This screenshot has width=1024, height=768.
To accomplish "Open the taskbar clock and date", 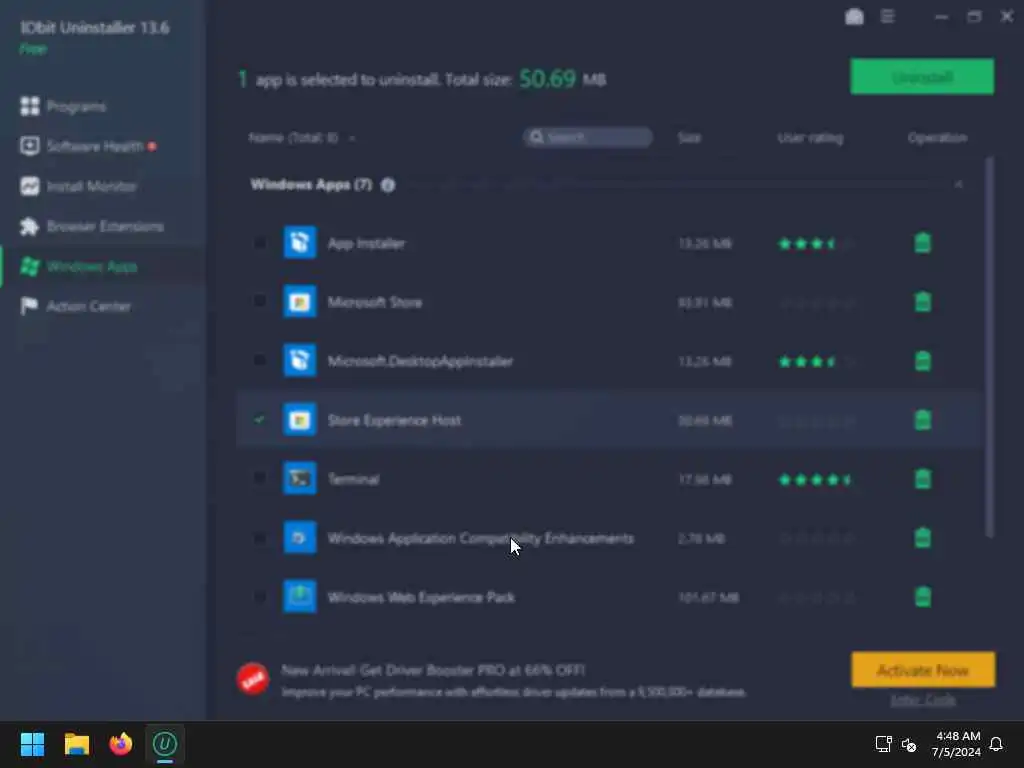I will click(x=957, y=744).
